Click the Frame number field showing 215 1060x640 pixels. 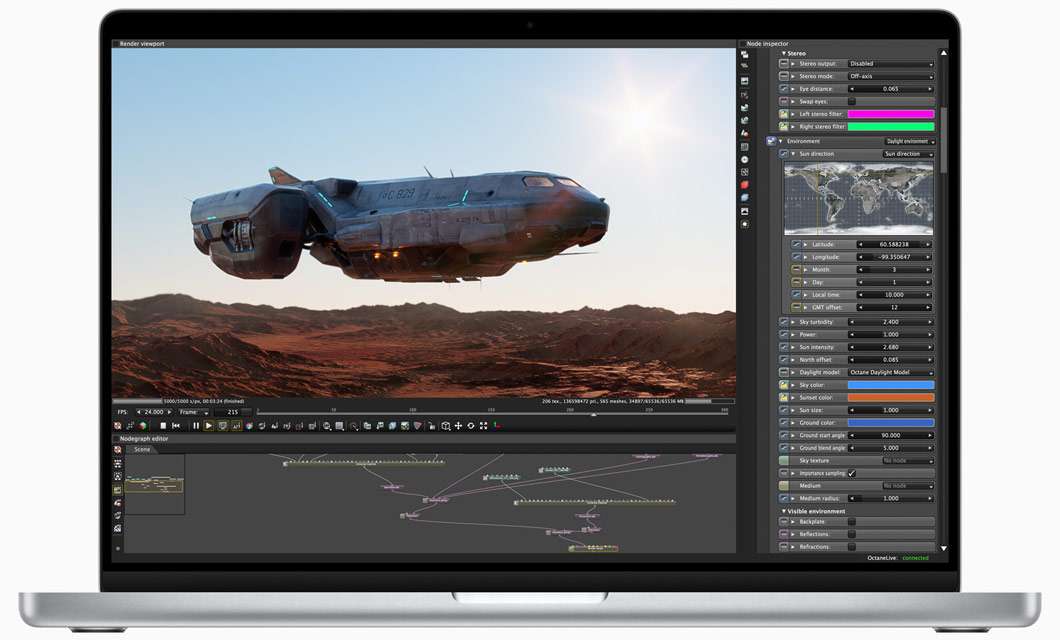(x=231, y=412)
